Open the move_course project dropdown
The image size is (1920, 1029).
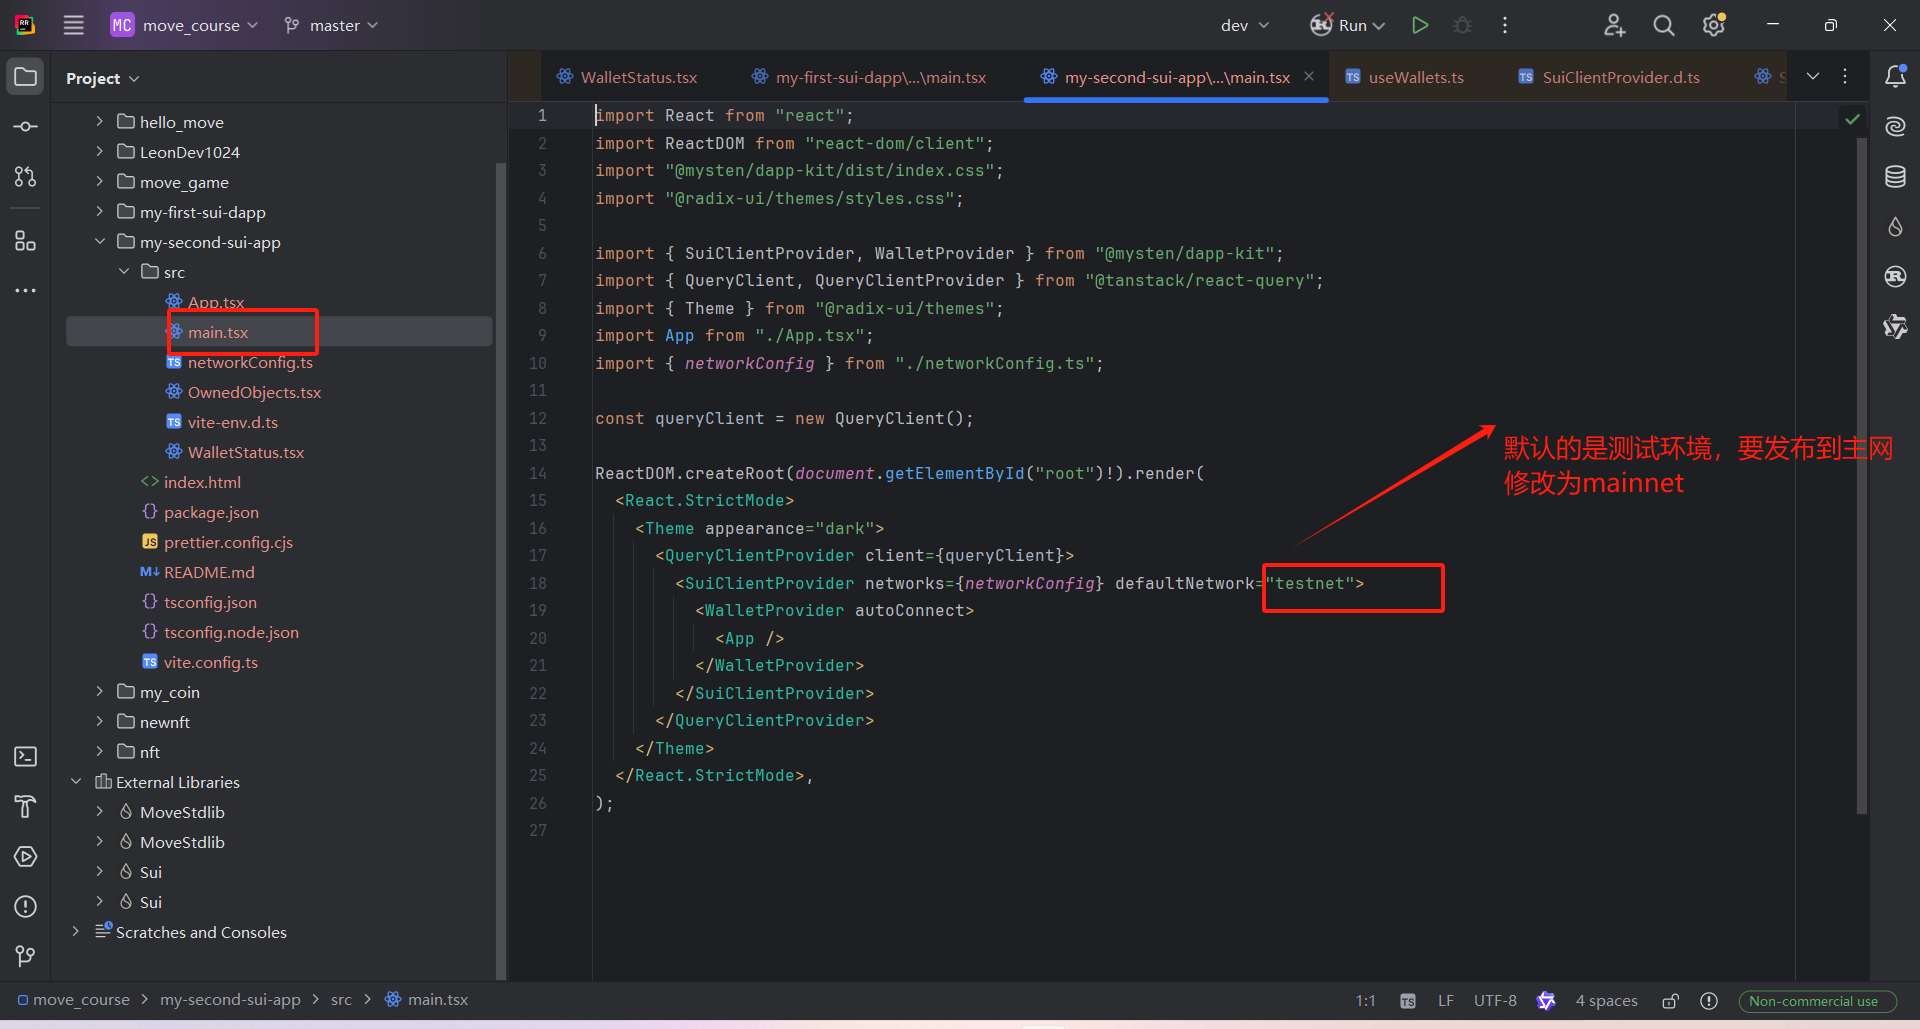tap(185, 25)
